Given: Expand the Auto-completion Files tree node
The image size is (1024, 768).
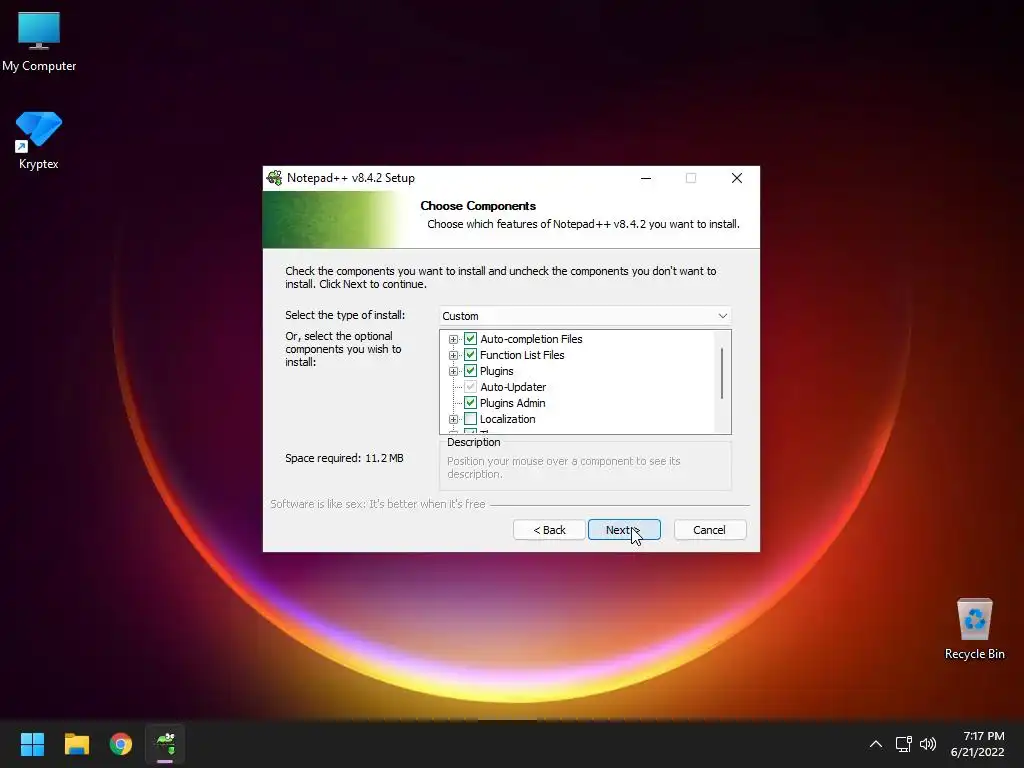Looking at the screenshot, I should (x=453, y=339).
